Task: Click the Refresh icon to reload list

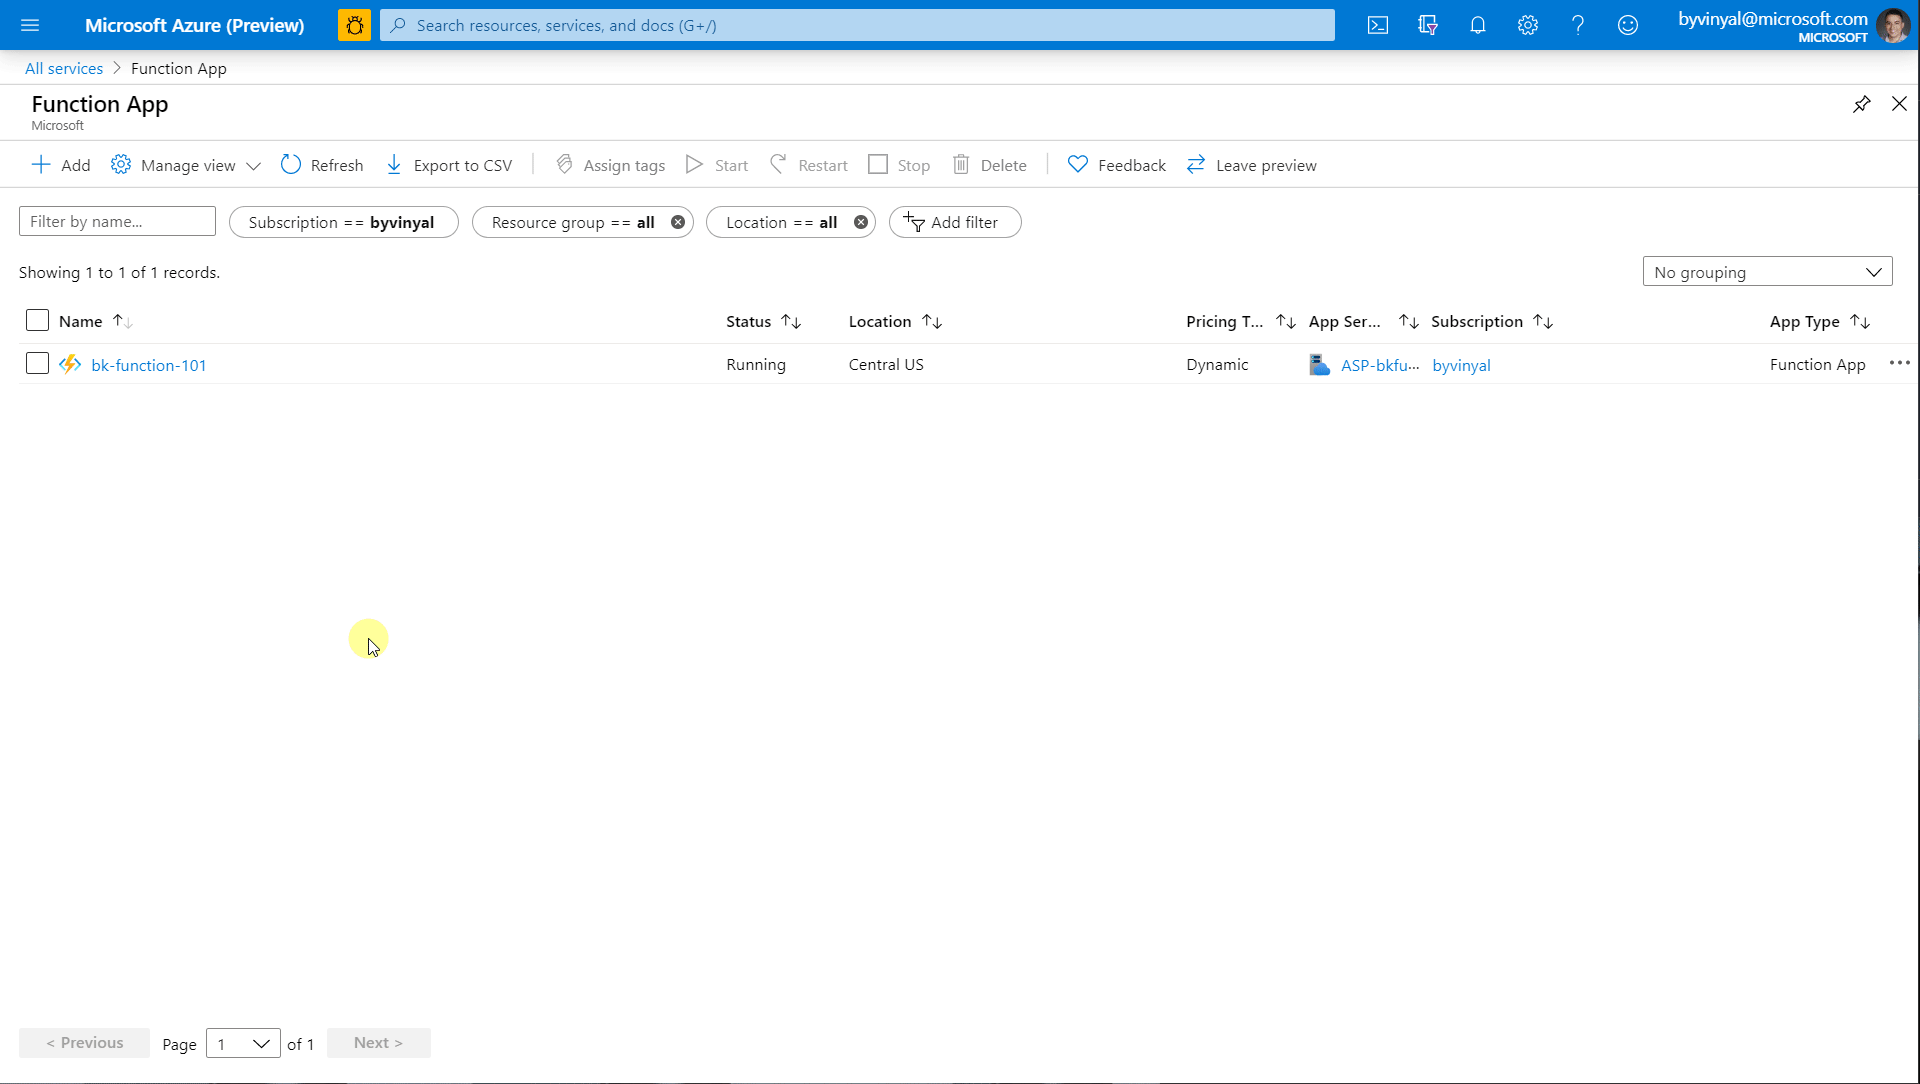Action: coord(291,165)
